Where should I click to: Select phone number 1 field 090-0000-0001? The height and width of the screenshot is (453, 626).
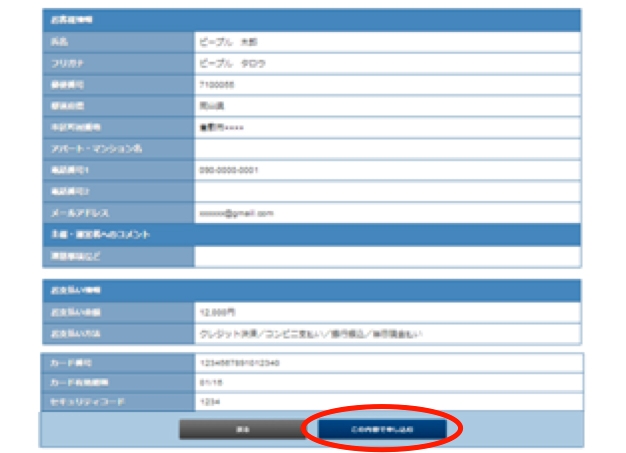pyautogui.click(x=387, y=170)
